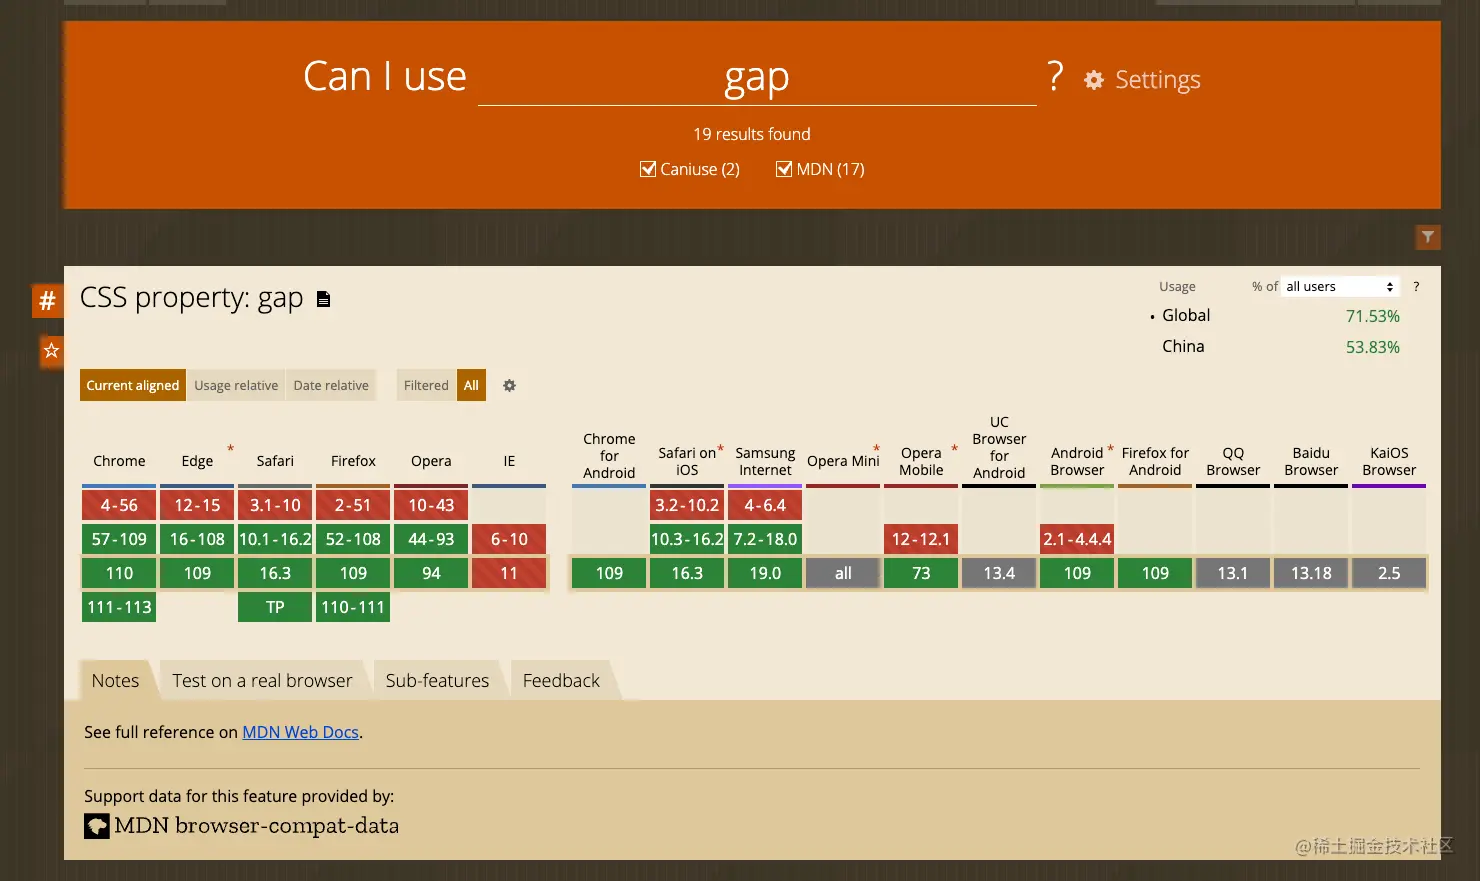This screenshot has width=1480, height=881.
Task: Select Firefox 2-51 version cell
Action: [x=353, y=505]
